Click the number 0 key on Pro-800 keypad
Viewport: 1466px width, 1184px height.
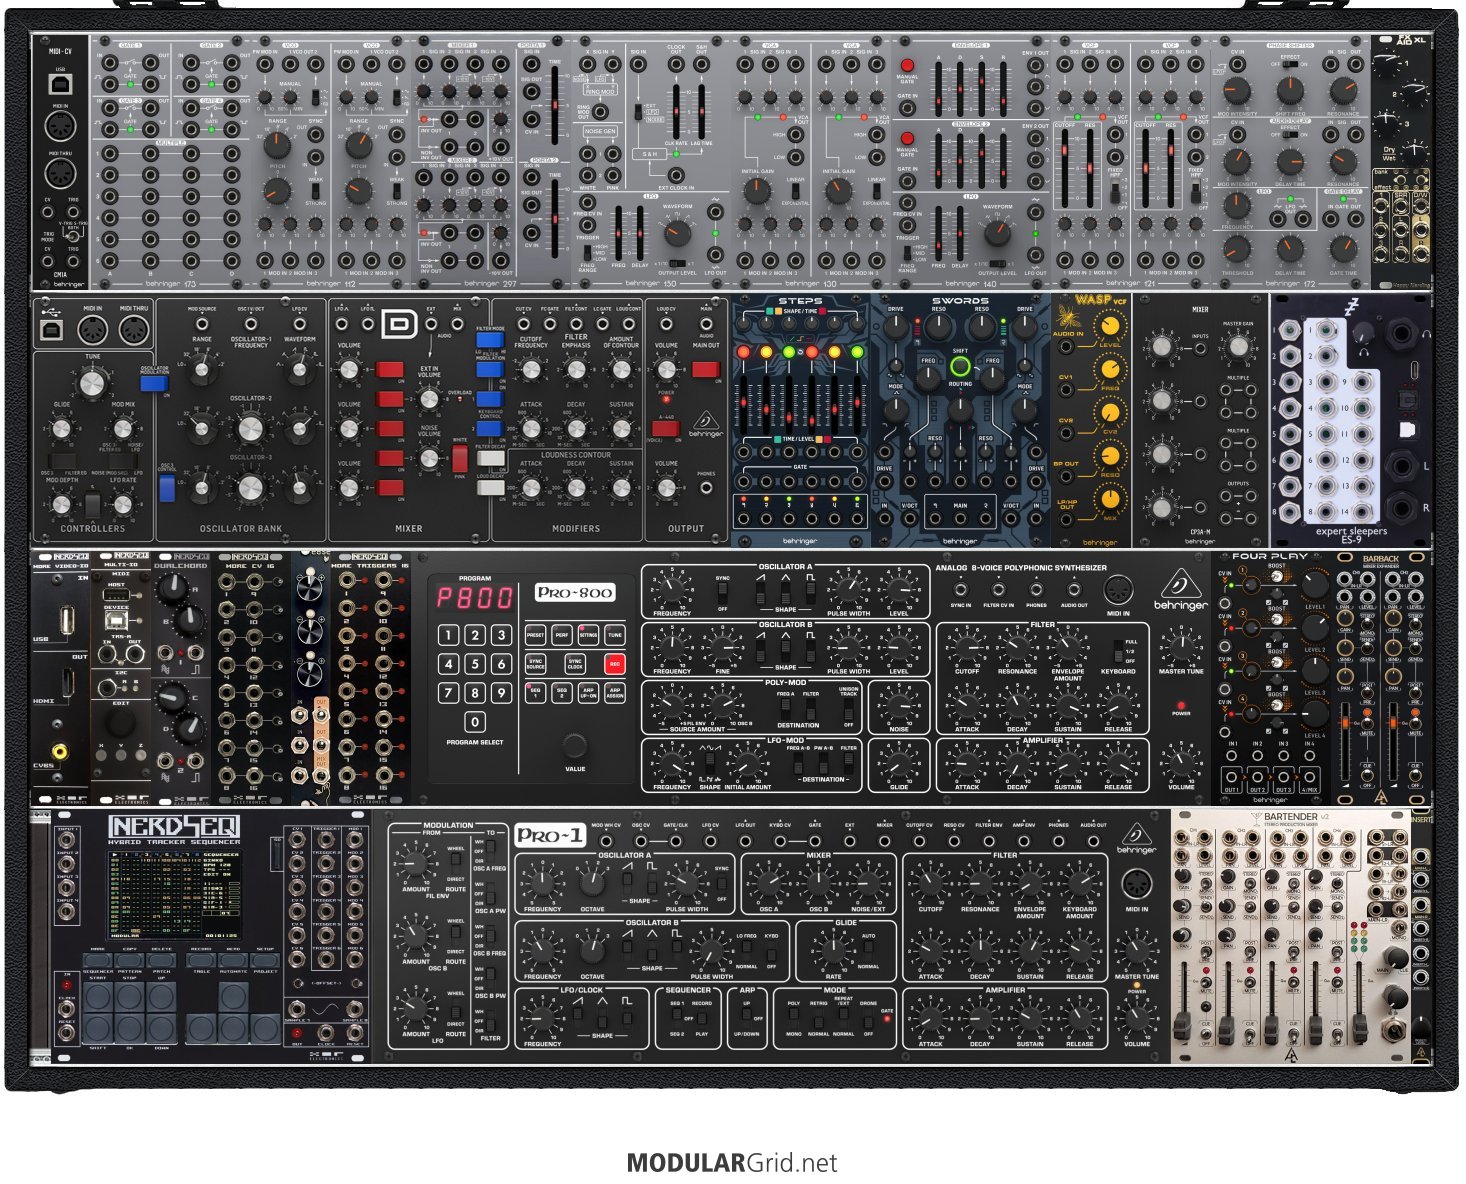point(475,721)
